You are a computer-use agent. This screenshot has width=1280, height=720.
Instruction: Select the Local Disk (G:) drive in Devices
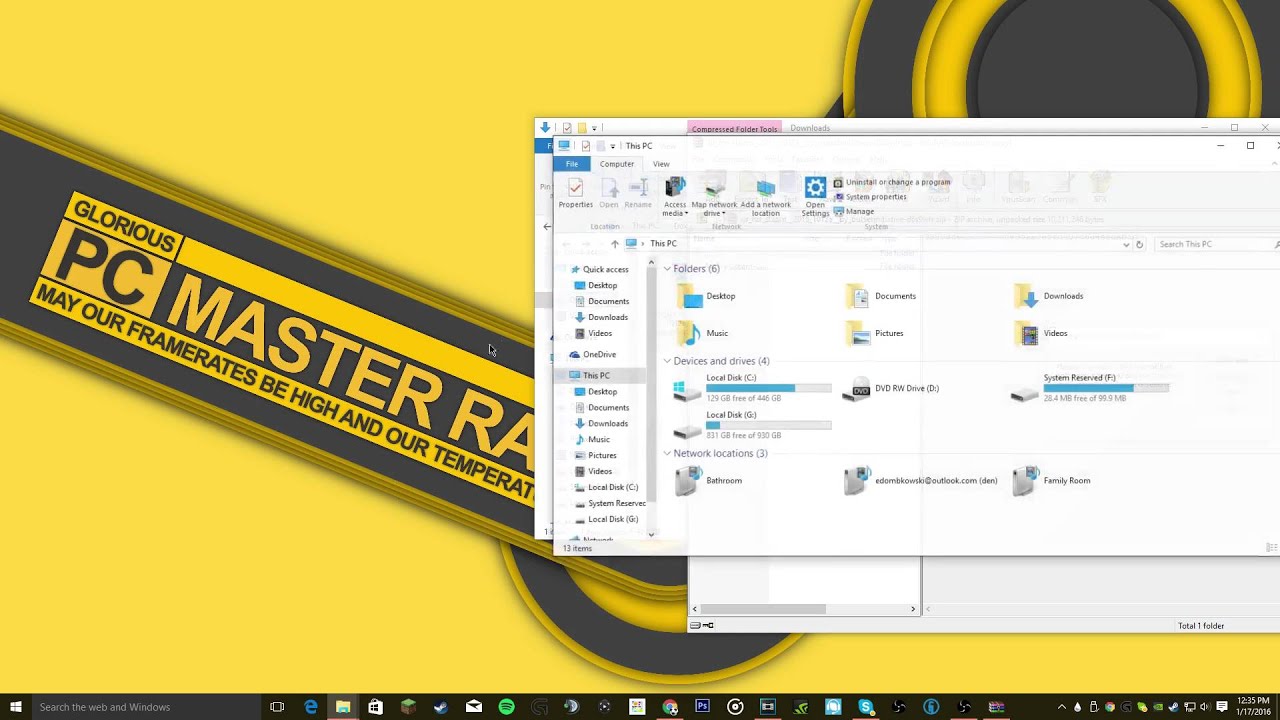point(752,425)
